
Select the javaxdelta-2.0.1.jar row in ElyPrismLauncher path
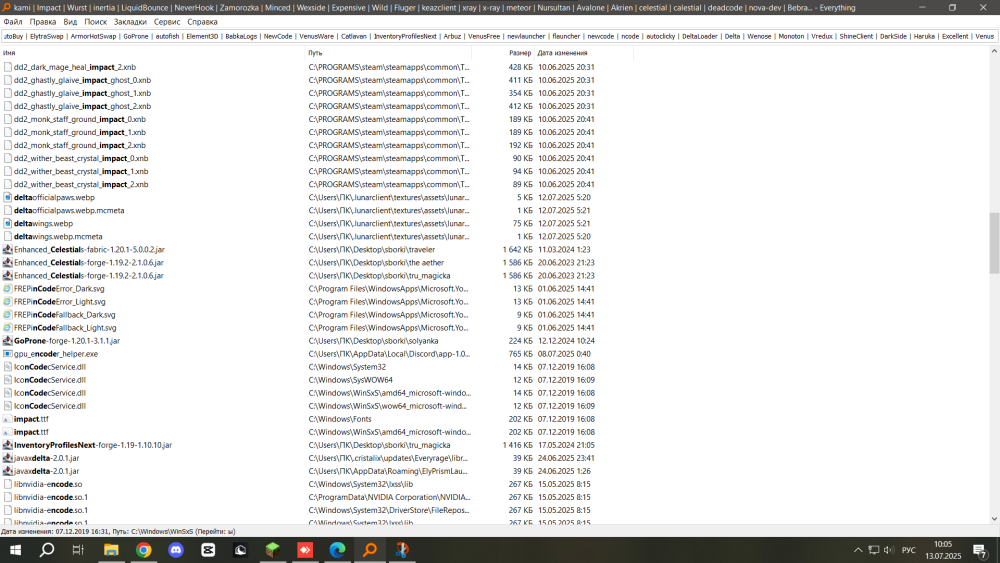[x=47, y=471]
